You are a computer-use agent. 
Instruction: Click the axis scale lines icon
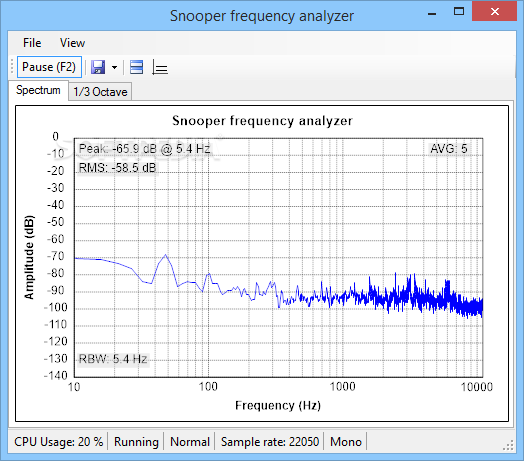160,67
